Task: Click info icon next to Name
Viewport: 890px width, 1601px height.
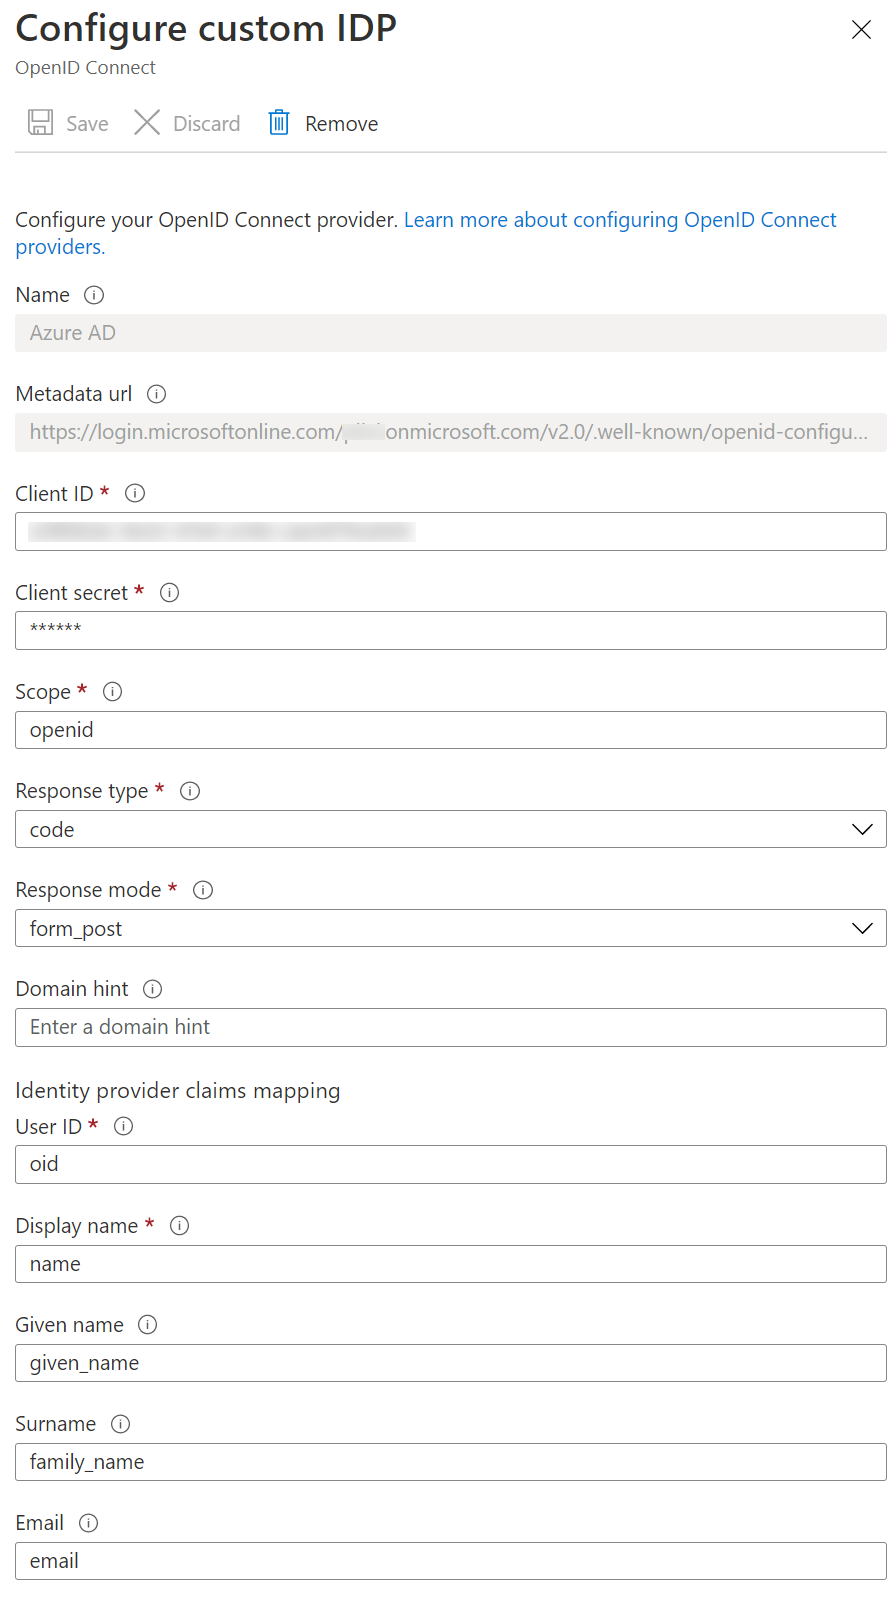Action: (94, 295)
